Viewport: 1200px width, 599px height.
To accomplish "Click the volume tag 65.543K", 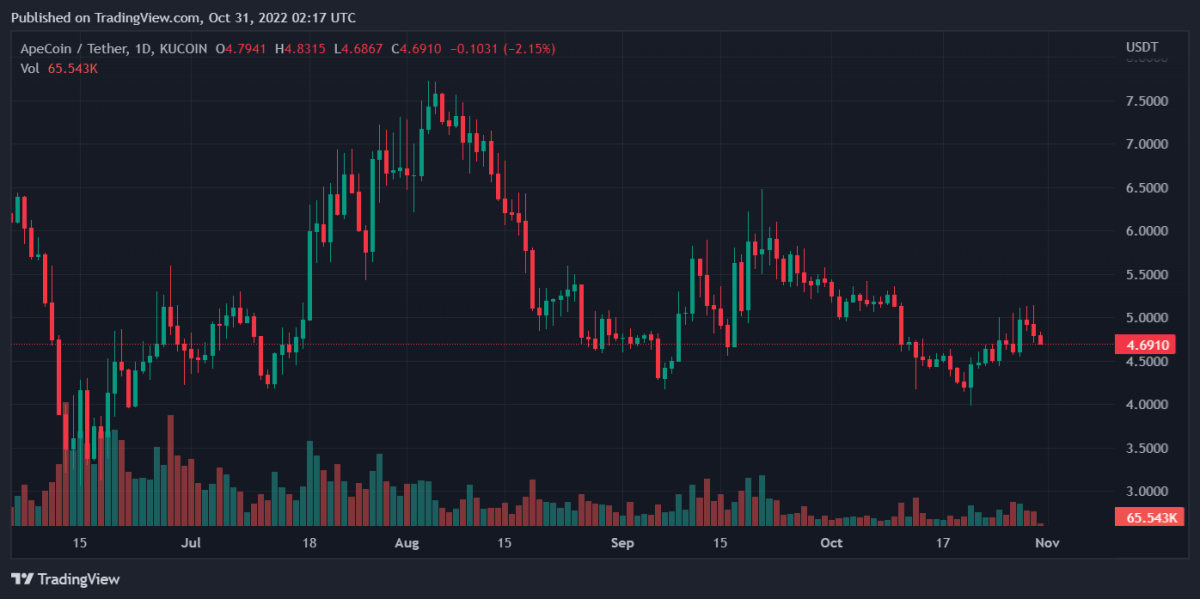I will (1147, 518).
